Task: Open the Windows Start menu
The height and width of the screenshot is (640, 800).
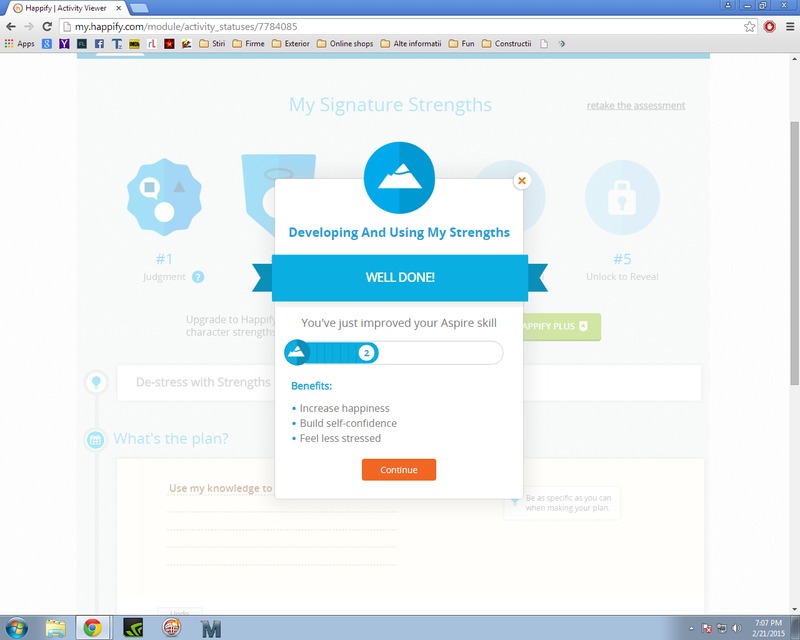Action: click(17, 628)
